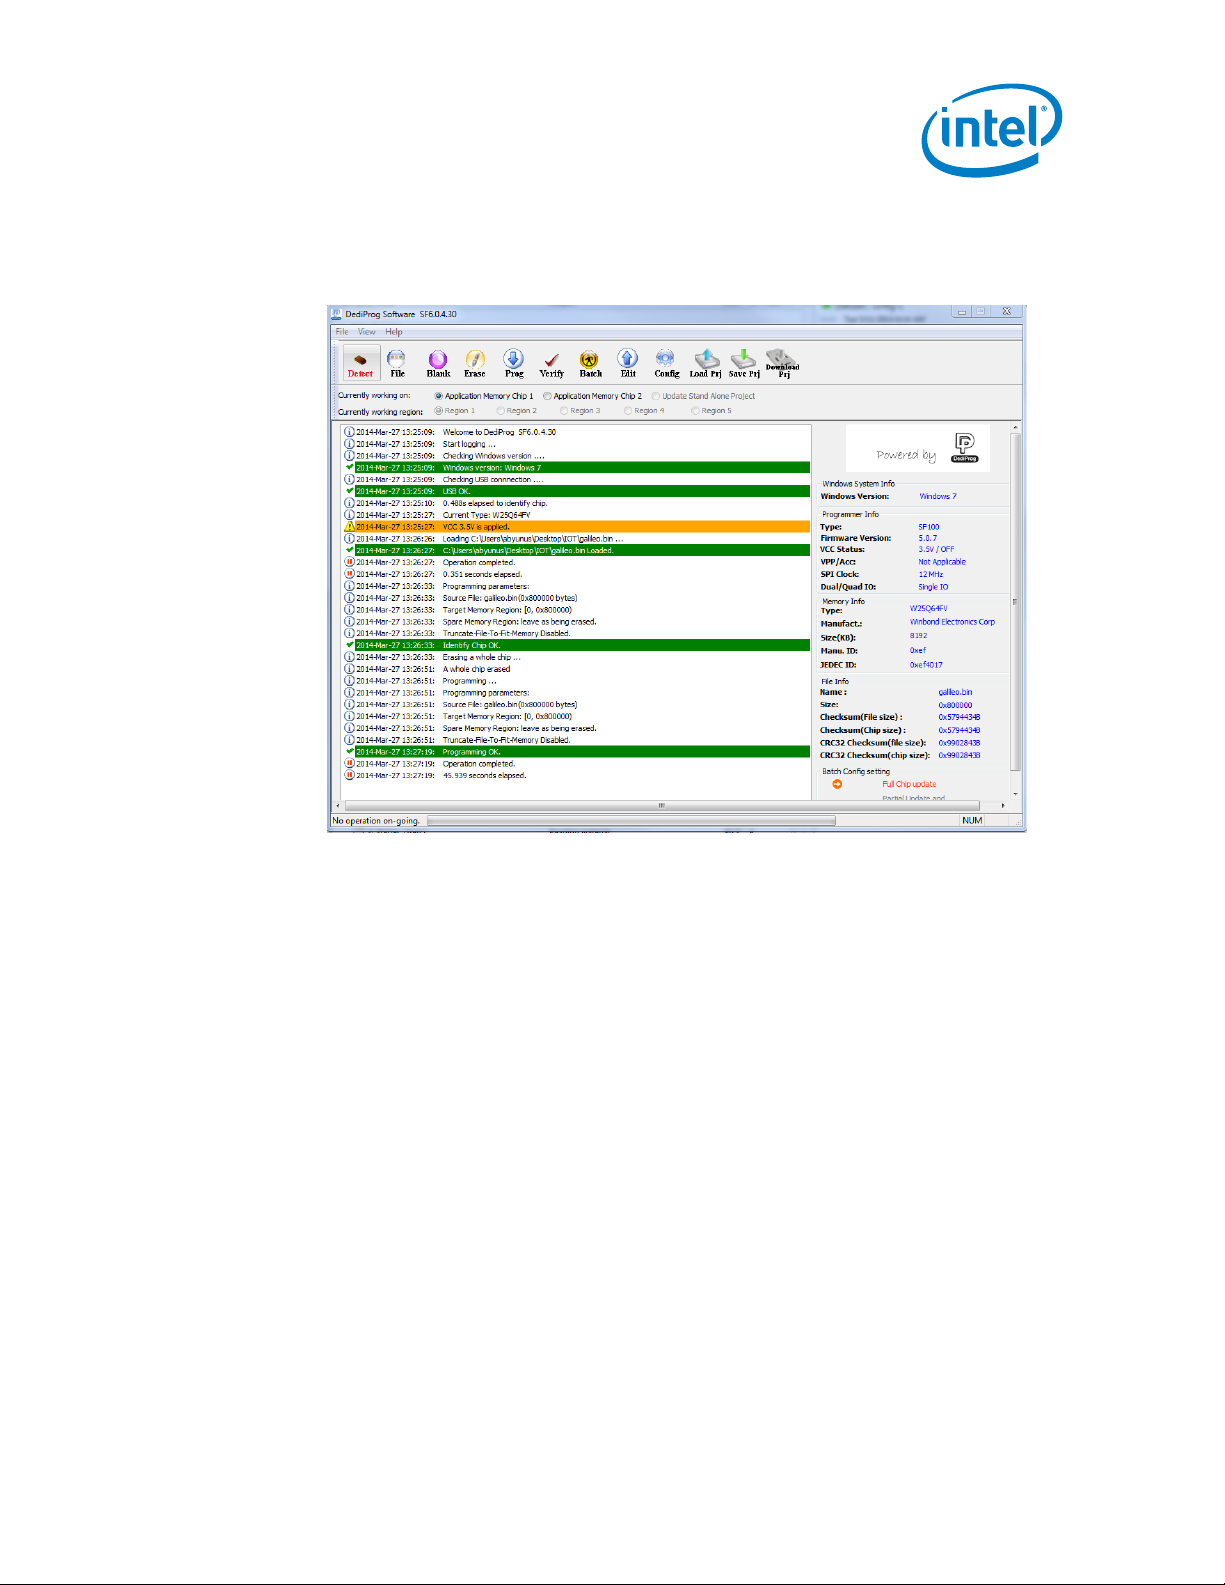Click the Load Prj toolbar icon

pyautogui.click(x=706, y=363)
